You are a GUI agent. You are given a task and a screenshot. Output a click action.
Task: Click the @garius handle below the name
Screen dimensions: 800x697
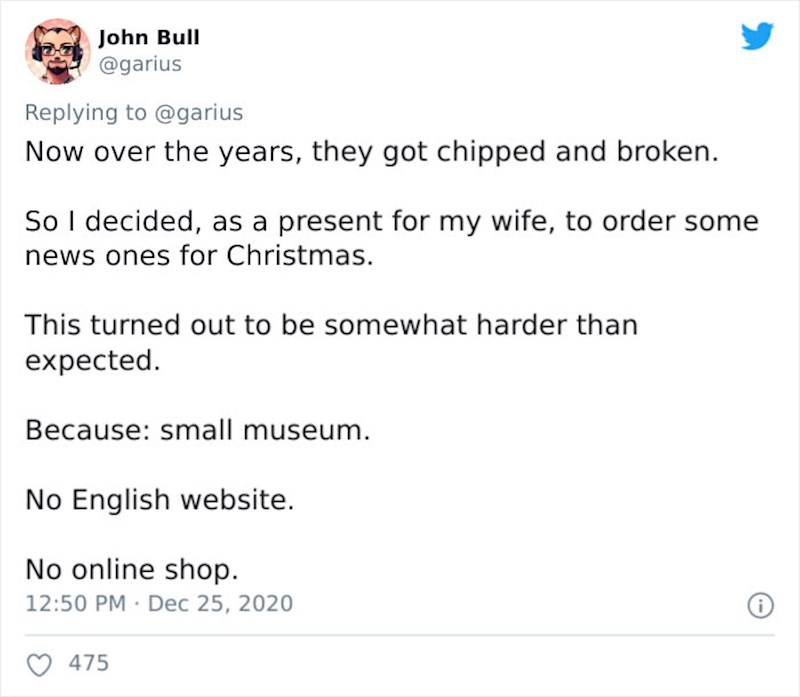[x=140, y=64]
